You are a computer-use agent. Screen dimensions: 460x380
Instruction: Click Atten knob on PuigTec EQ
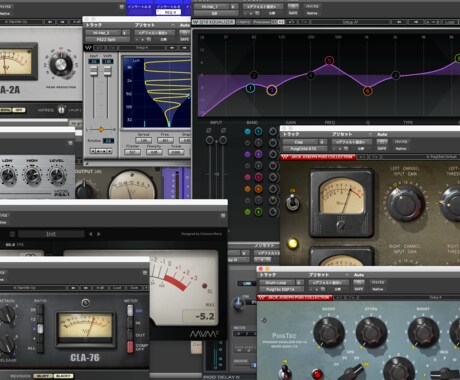[371, 333]
